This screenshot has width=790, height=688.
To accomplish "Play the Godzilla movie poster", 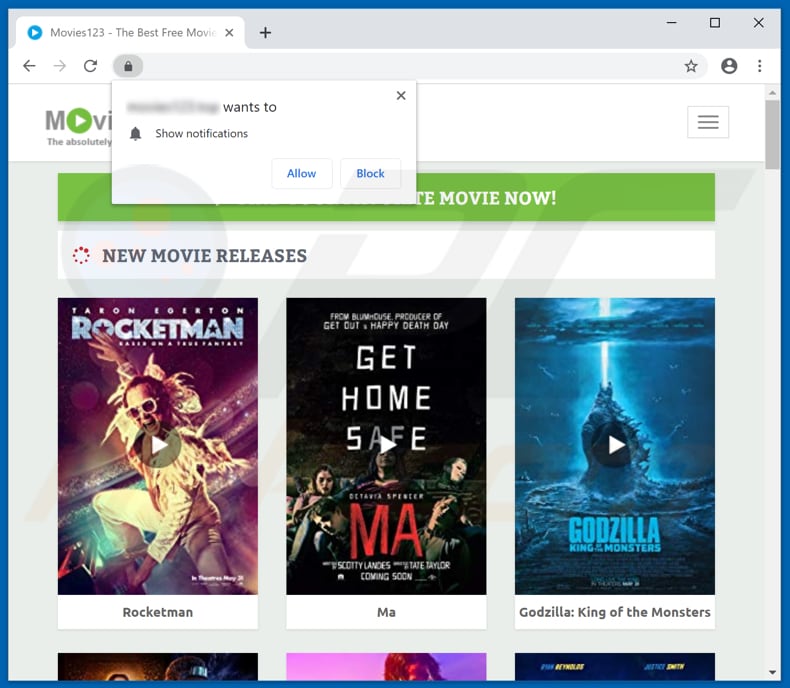I will pyautogui.click(x=615, y=446).
